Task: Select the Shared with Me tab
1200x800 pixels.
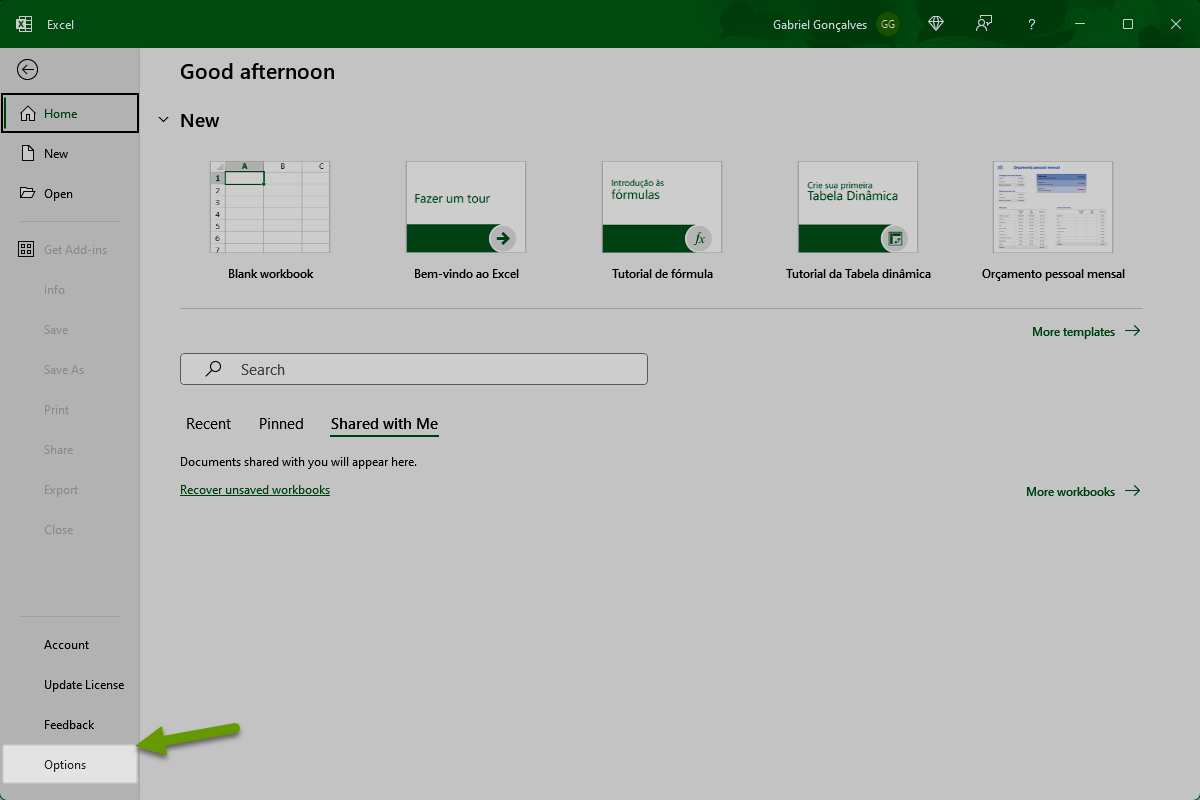Action: (384, 424)
